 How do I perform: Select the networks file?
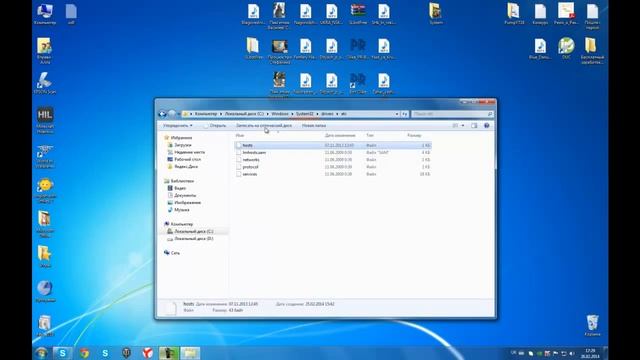pyautogui.click(x=333, y=160)
